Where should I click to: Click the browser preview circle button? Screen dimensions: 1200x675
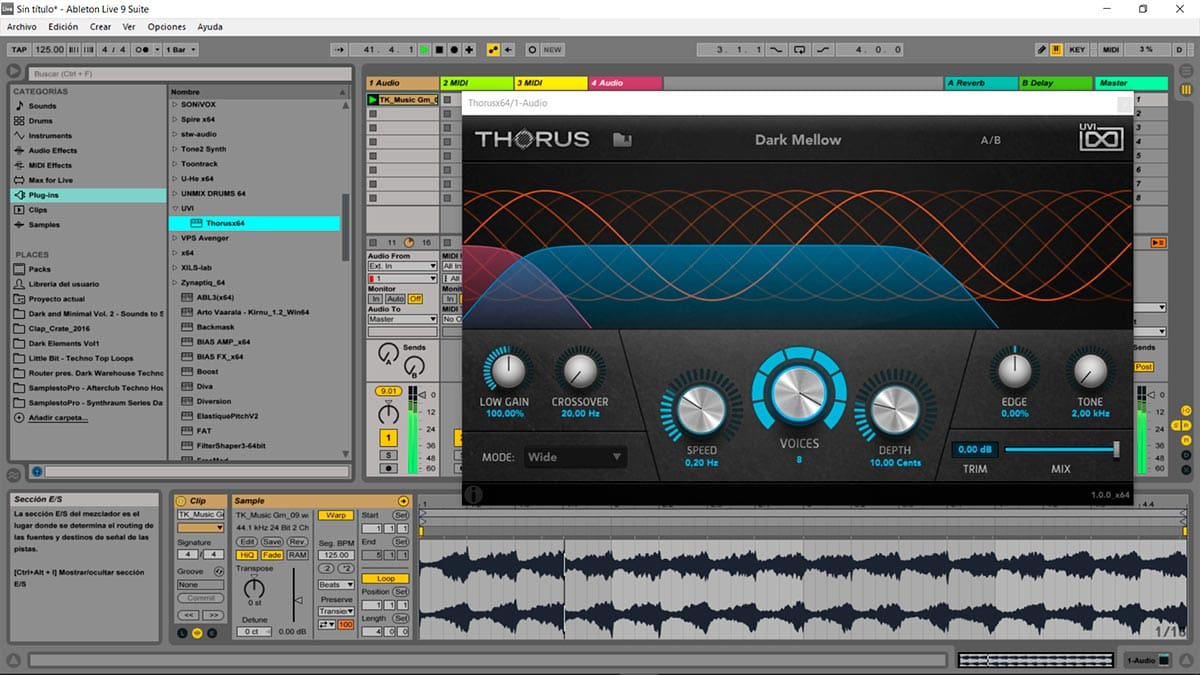pos(36,470)
